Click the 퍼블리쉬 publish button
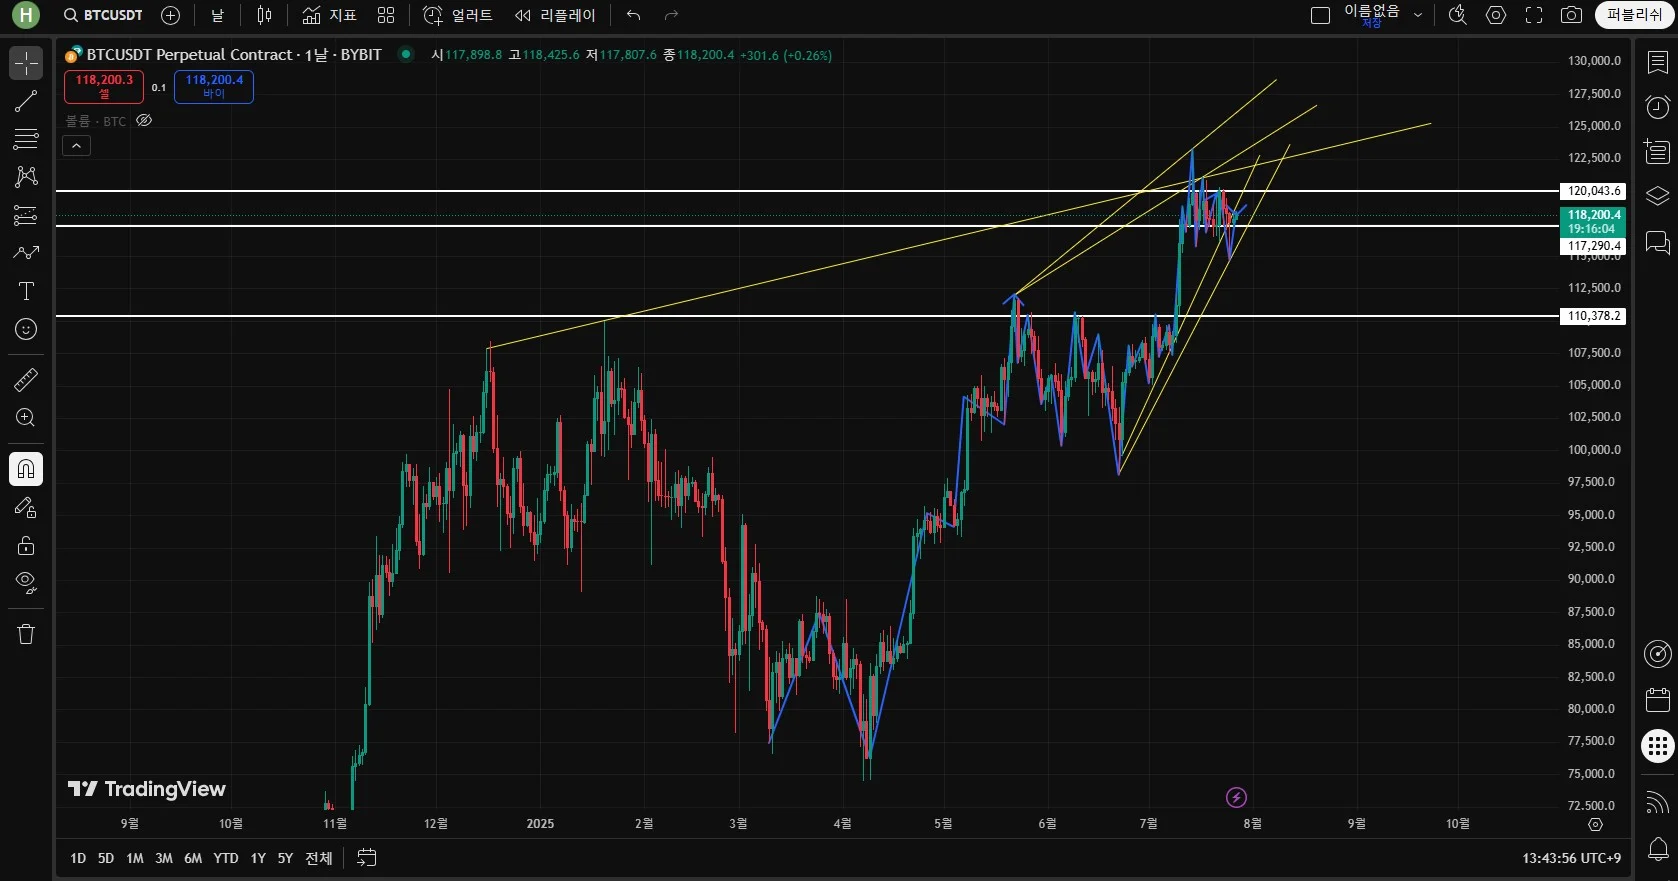Image resolution: width=1678 pixels, height=881 pixels. tap(1634, 15)
